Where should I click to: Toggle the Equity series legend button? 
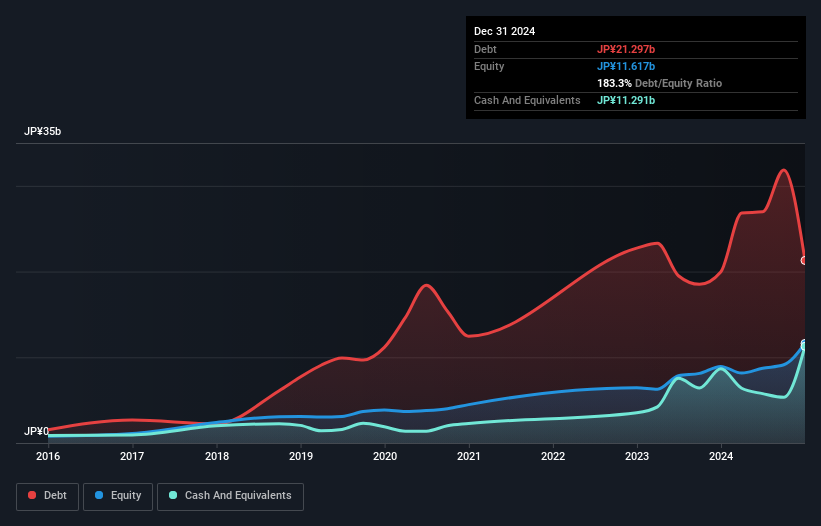point(118,496)
